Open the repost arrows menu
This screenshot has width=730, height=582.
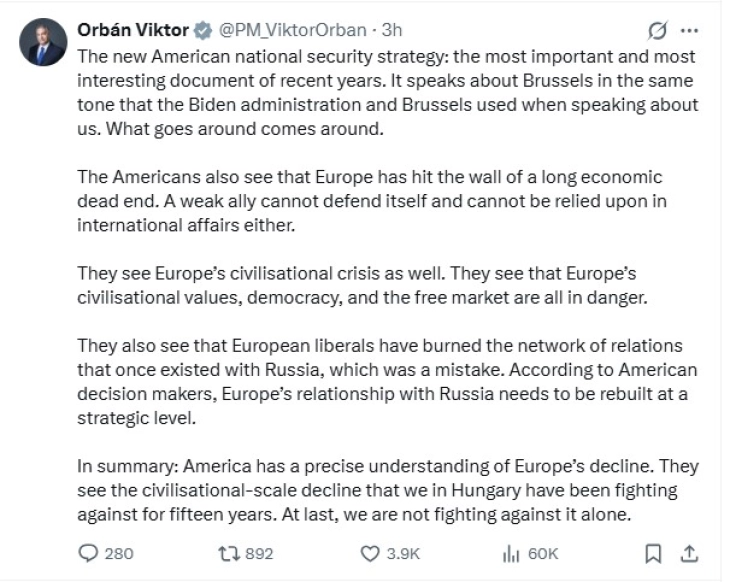(x=229, y=553)
